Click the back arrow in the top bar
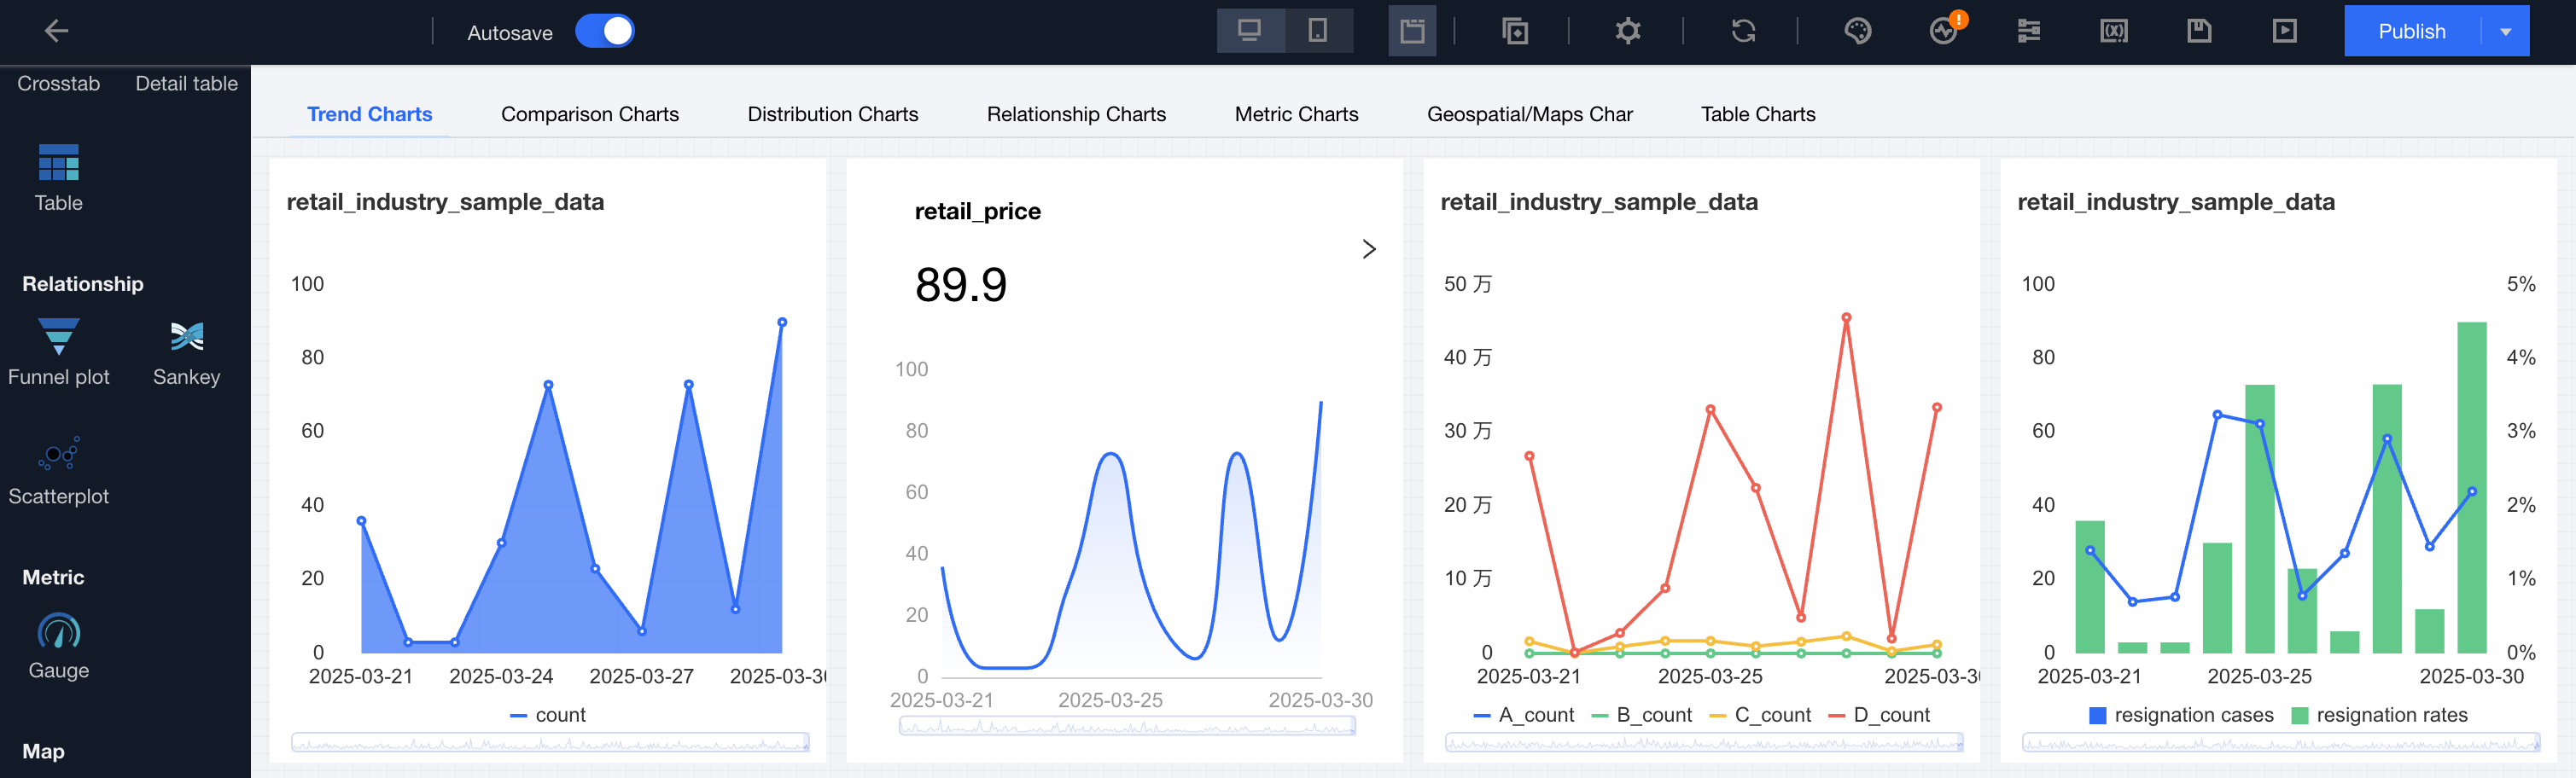This screenshot has width=2576, height=778. (x=56, y=31)
